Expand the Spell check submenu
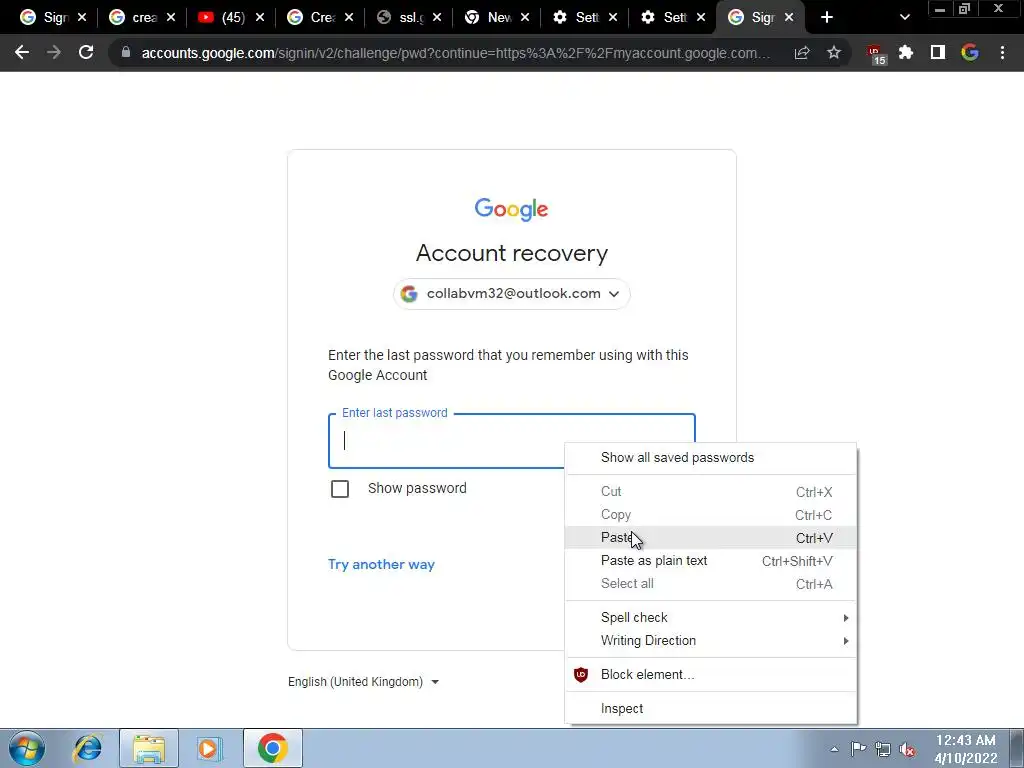The image size is (1024, 768). pos(711,618)
